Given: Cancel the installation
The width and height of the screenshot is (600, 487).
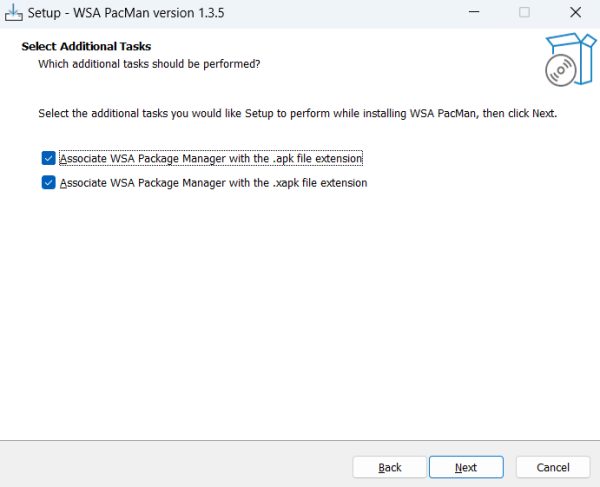Looking at the screenshot, I should point(553,467).
